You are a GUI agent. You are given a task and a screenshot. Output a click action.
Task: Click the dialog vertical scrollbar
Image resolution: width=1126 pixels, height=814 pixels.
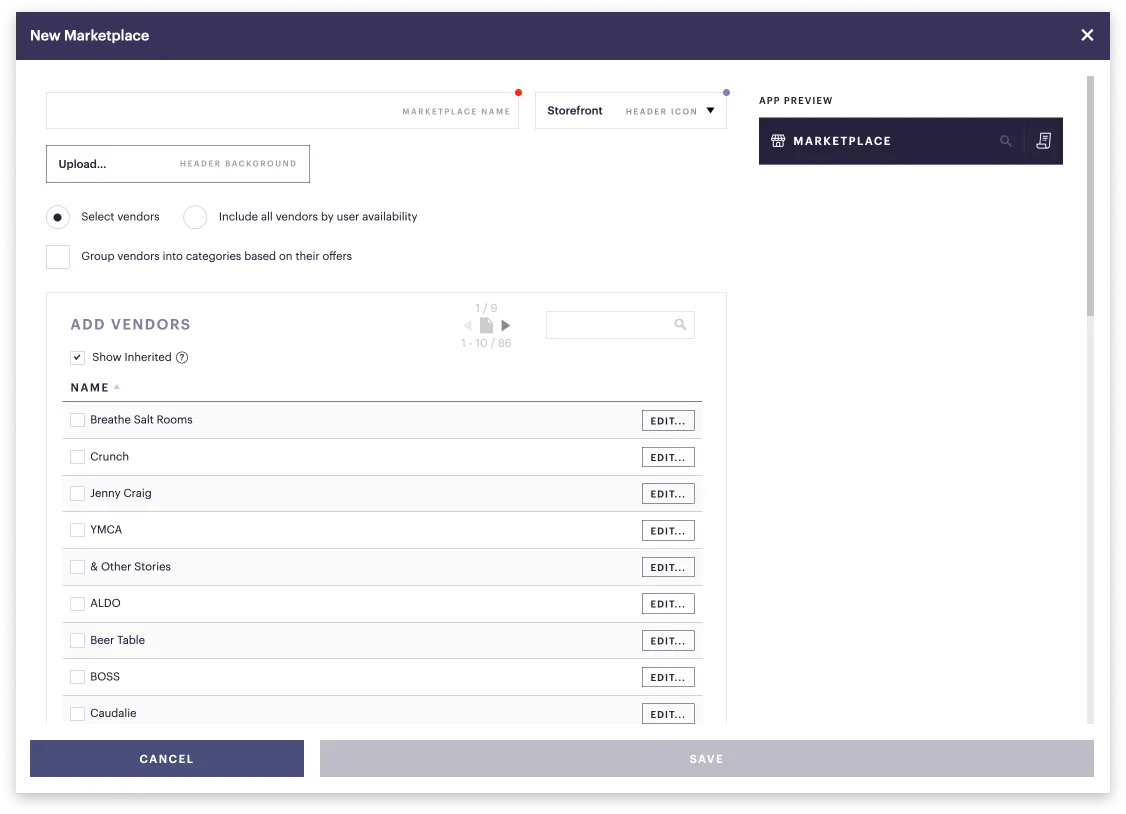click(1090, 196)
